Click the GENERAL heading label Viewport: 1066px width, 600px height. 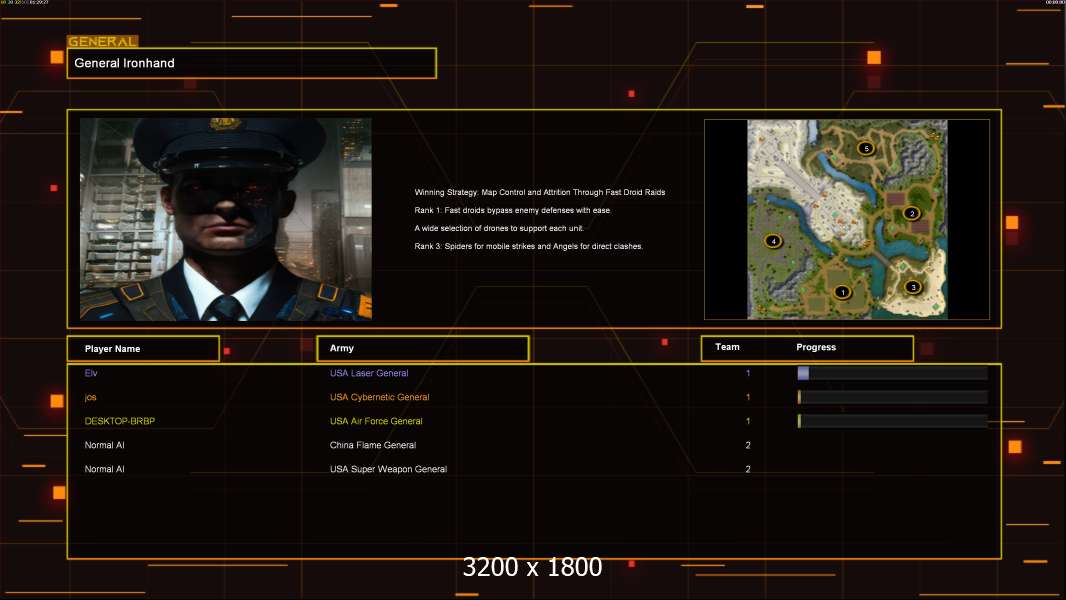point(103,41)
